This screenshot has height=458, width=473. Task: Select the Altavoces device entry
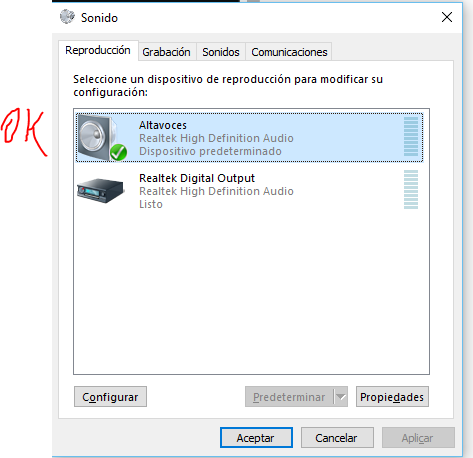click(x=250, y=137)
